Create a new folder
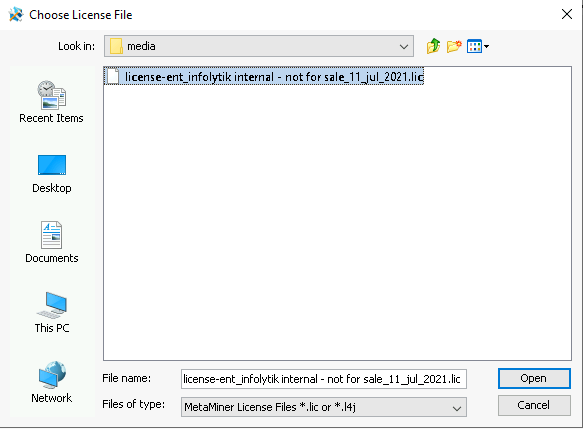Viewport: 583px width, 429px height. click(454, 46)
